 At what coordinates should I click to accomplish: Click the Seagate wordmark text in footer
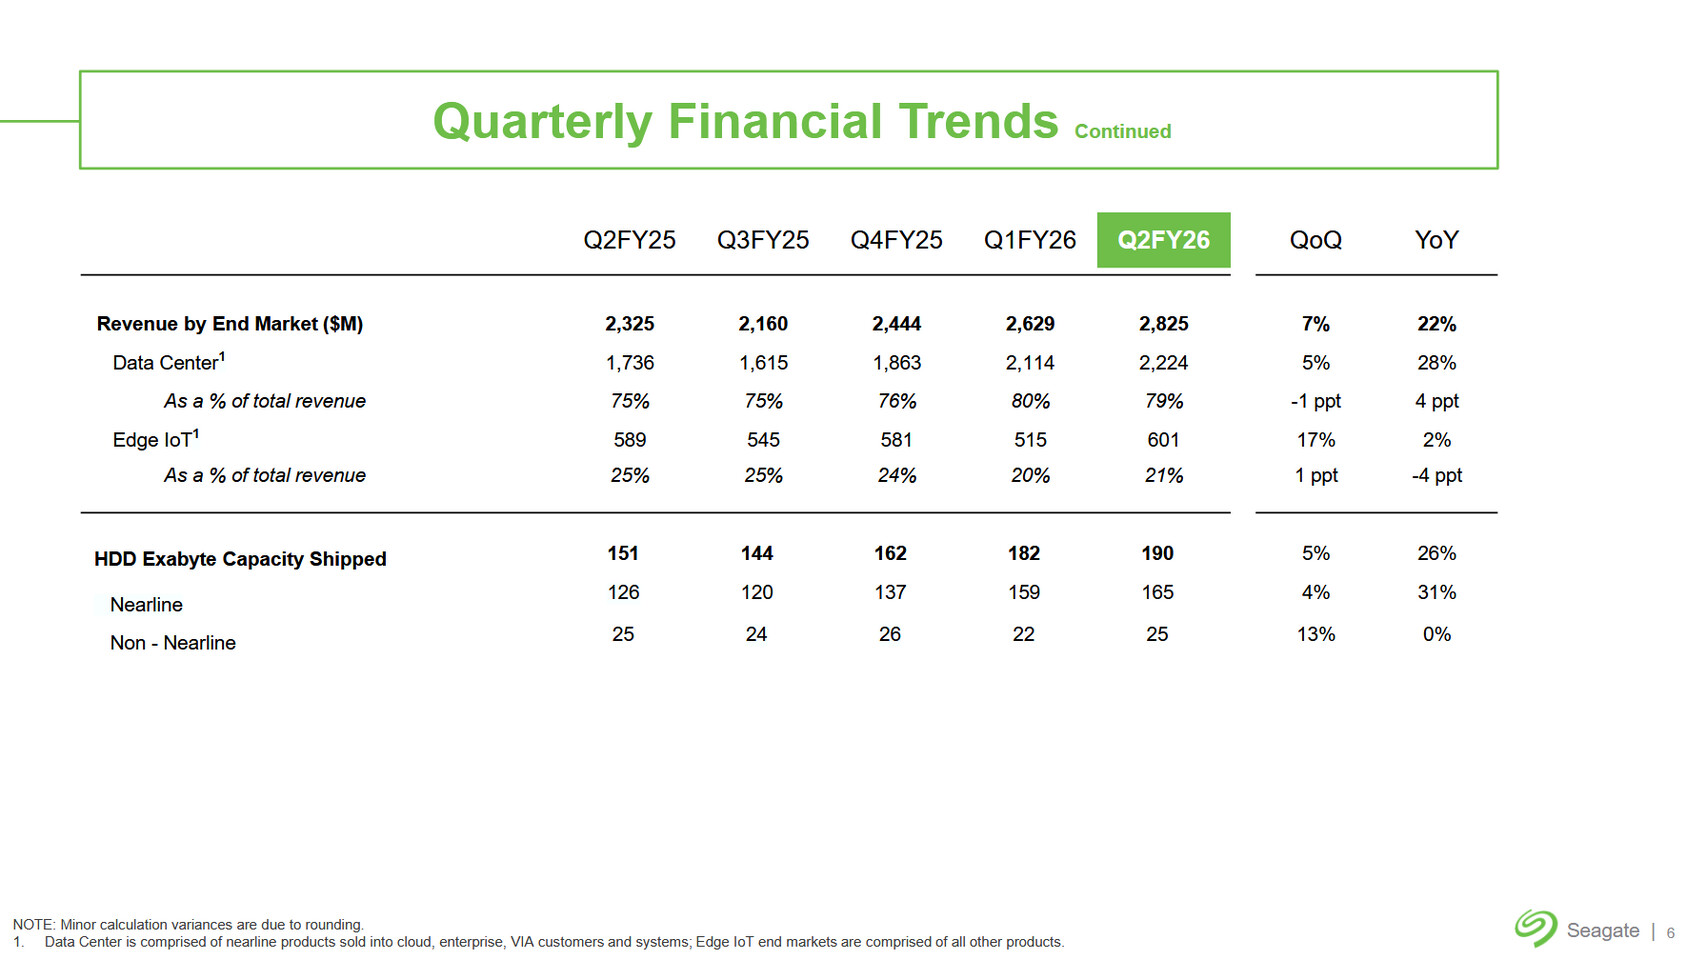(x=1602, y=930)
